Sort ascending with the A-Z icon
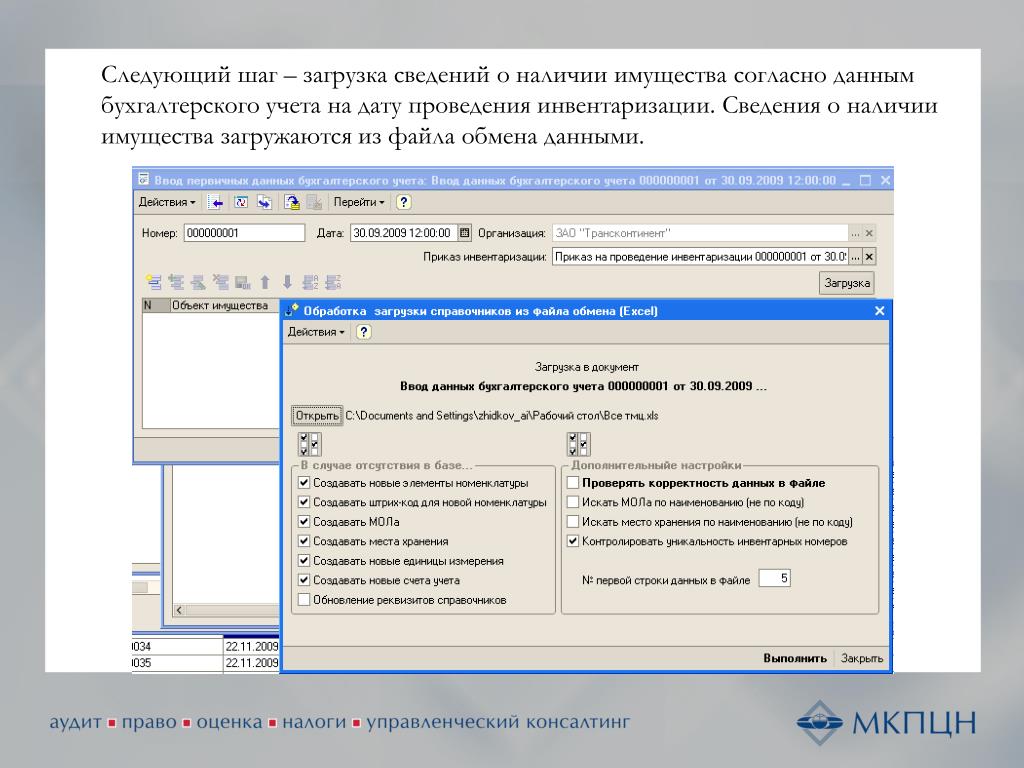The height and width of the screenshot is (768, 1024). (310, 282)
